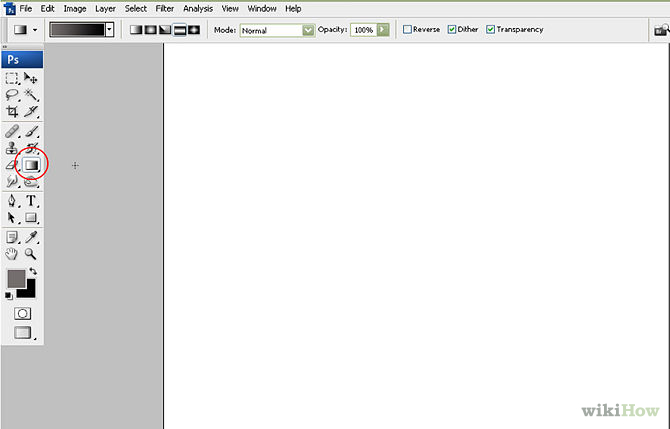The width and height of the screenshot is (670, 429).
Task: Click the black background color swatch
Action: click(29, 291)
